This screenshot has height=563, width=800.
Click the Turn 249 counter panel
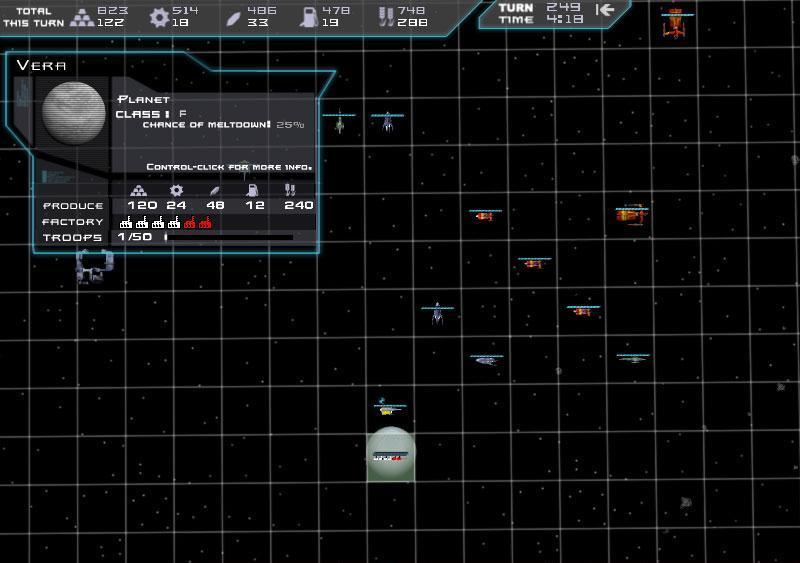click(x=545, y=13)
